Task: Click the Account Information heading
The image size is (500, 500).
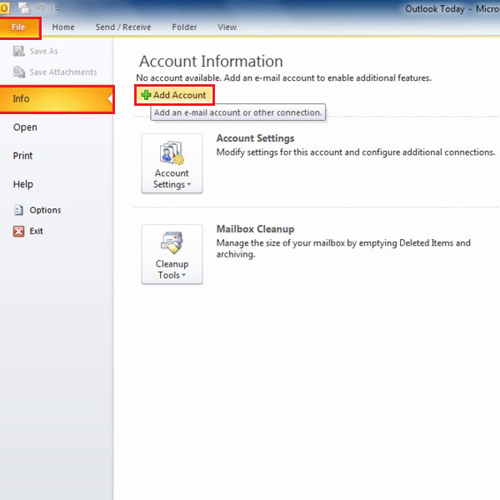Action: [x=211, y=61]
